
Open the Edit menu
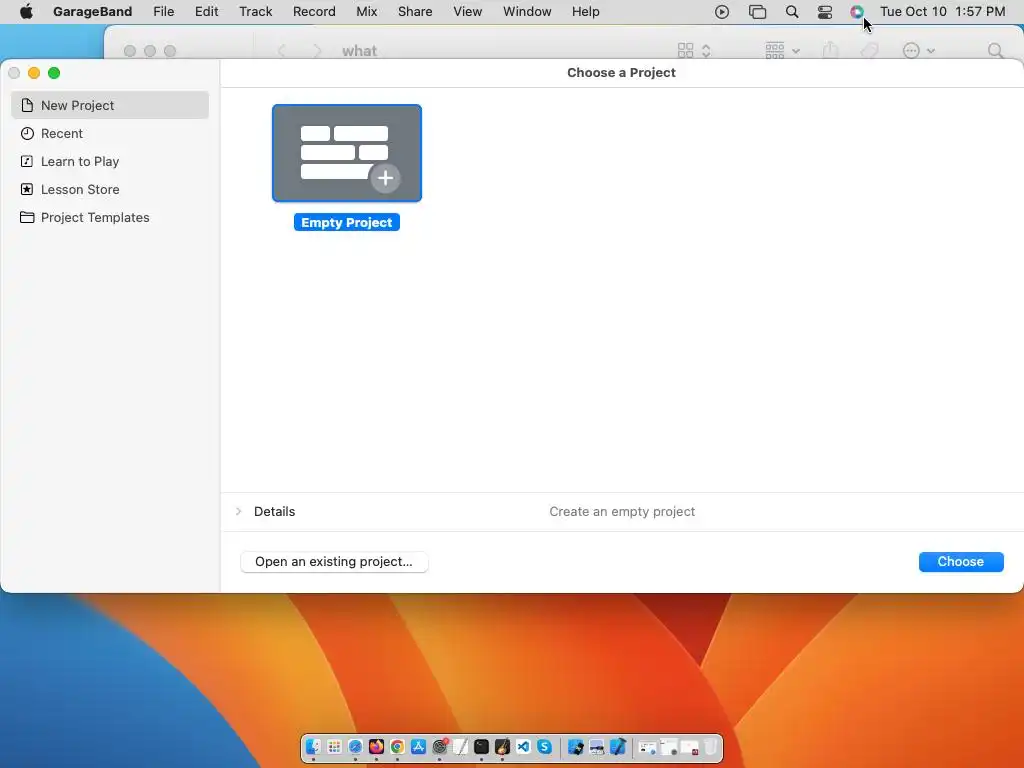pos(206,12)
